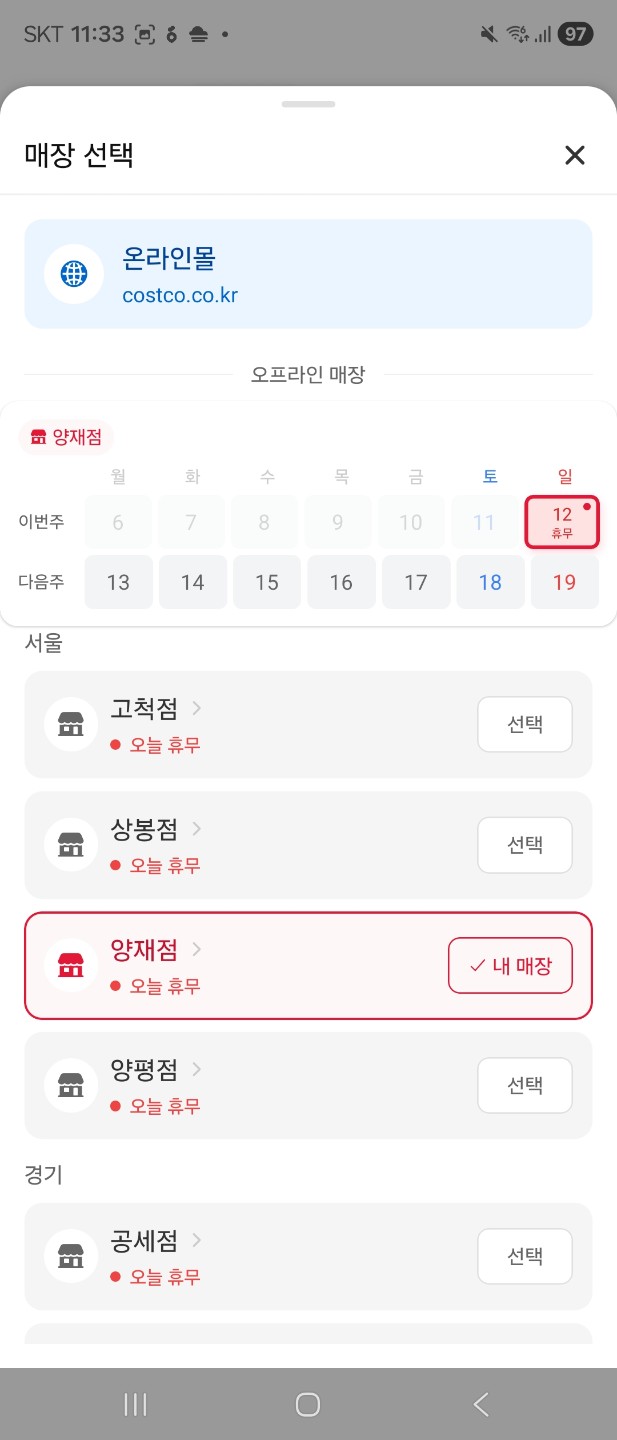Tap the 공세점 store icon

click(x=71, y=1256)
